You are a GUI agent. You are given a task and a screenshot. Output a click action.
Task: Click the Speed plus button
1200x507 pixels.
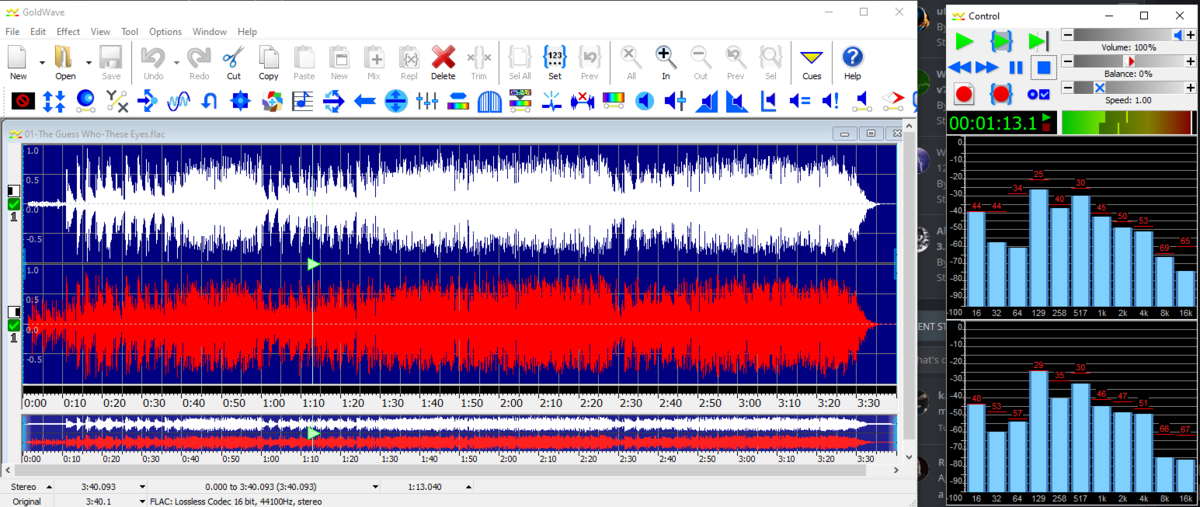click(1190, 88)
